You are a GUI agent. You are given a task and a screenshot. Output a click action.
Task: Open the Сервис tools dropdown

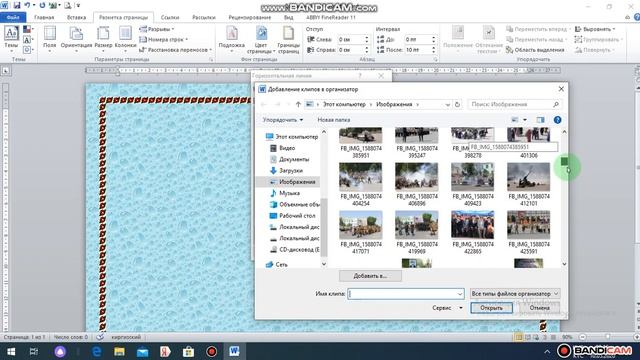(447, 308)
